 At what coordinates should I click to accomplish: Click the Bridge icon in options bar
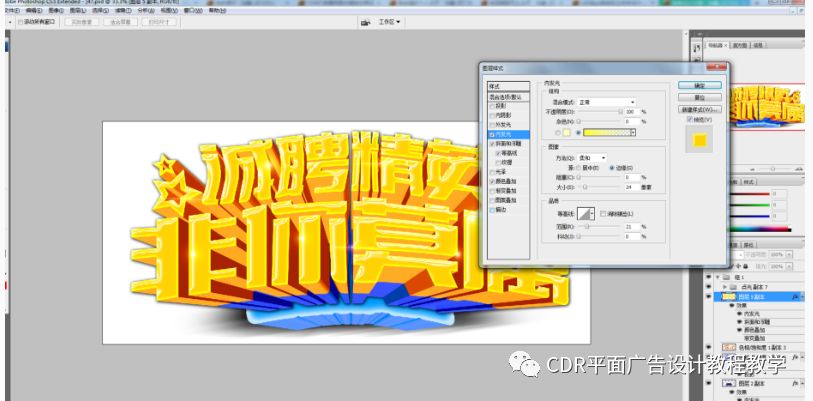(x=366, y=22)
